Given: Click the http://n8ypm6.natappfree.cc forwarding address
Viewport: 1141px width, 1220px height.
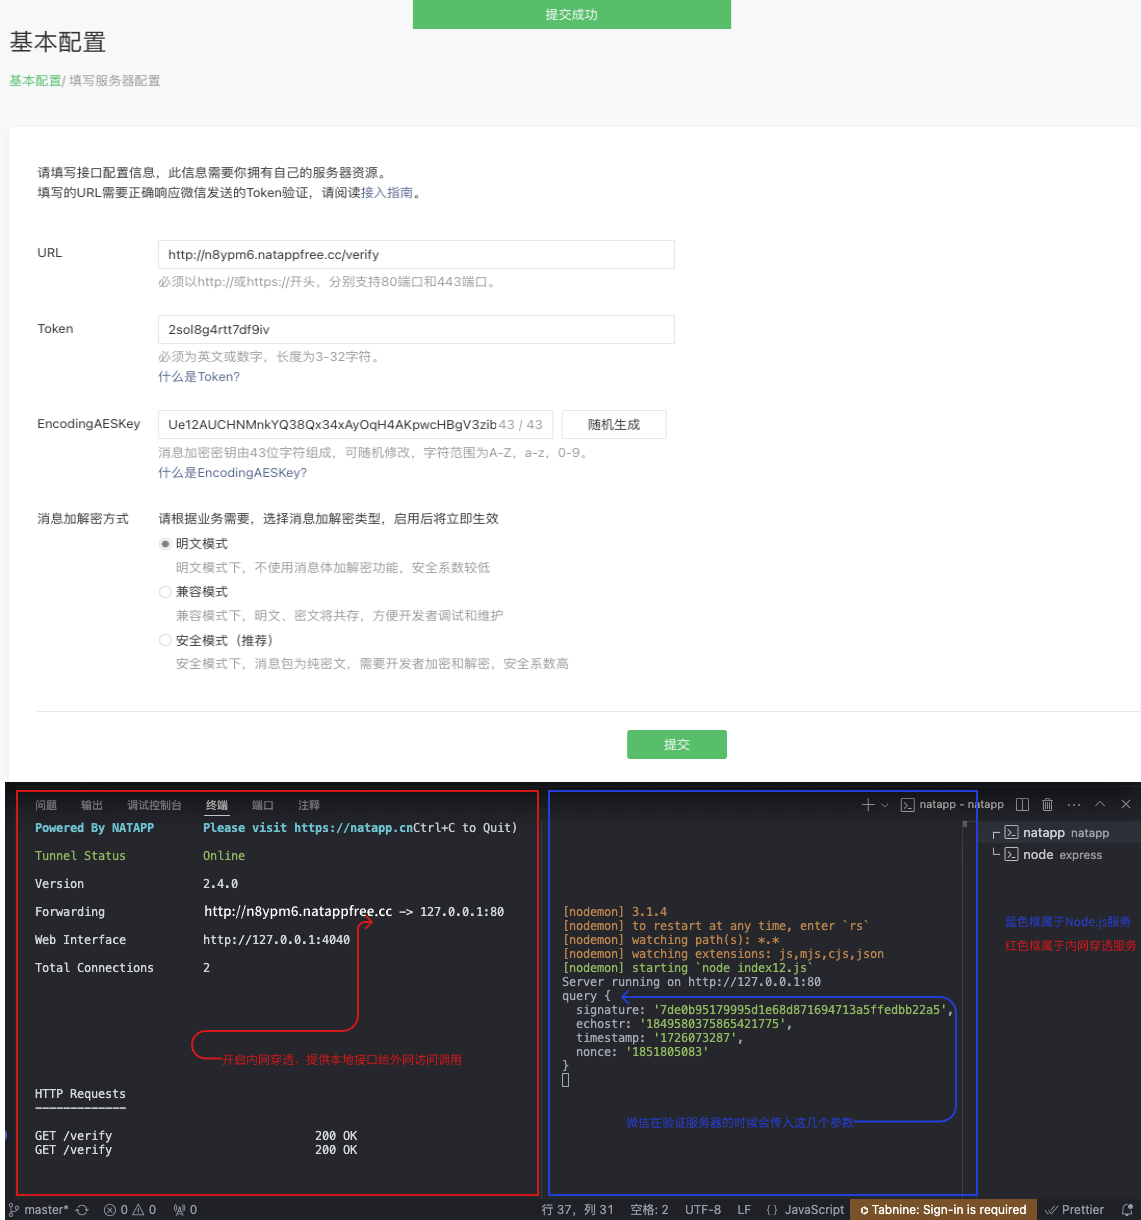Looking at the screenshot, I should [x=298, y=912].
